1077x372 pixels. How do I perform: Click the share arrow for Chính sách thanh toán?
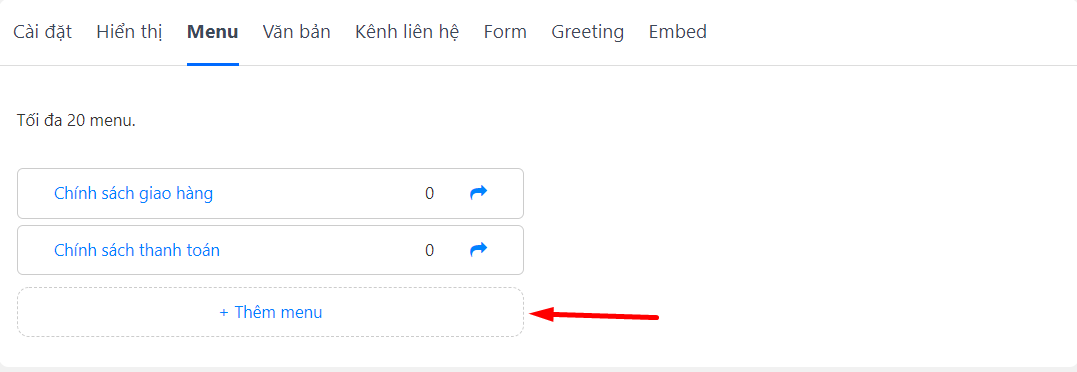coord(478,250)
